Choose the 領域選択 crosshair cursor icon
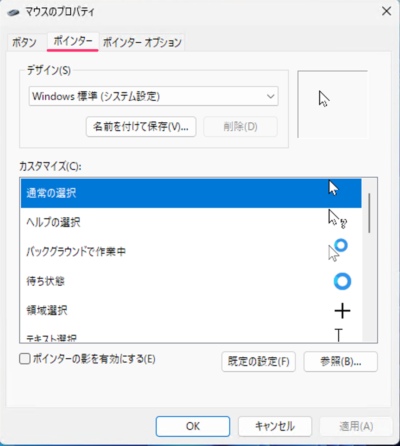Screen dimensions: 400x446 [x=342, y=311]
